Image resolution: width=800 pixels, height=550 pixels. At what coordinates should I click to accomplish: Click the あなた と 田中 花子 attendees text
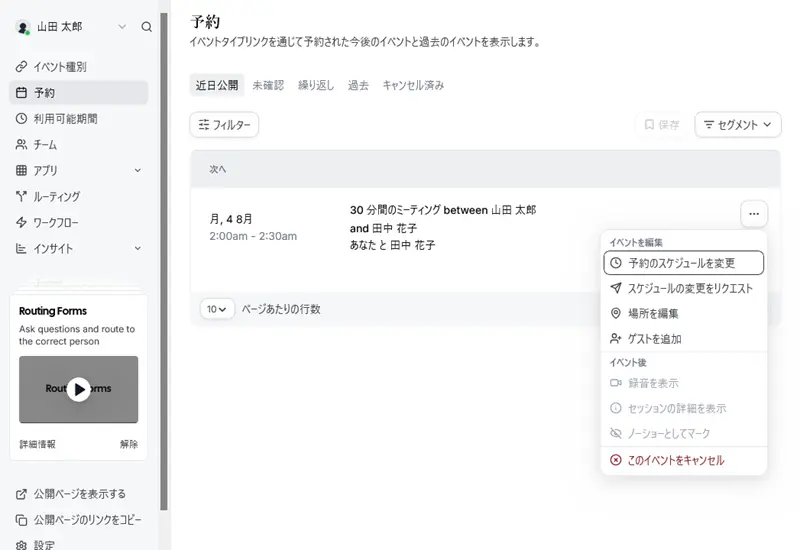tap(392, 245)
